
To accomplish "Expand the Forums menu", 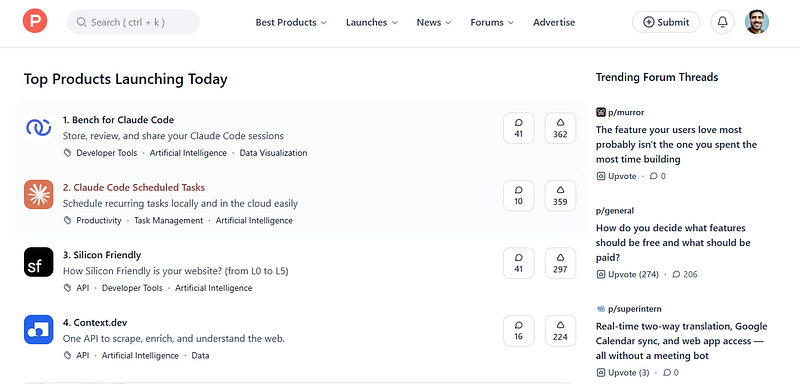I will tap(492, 22).
